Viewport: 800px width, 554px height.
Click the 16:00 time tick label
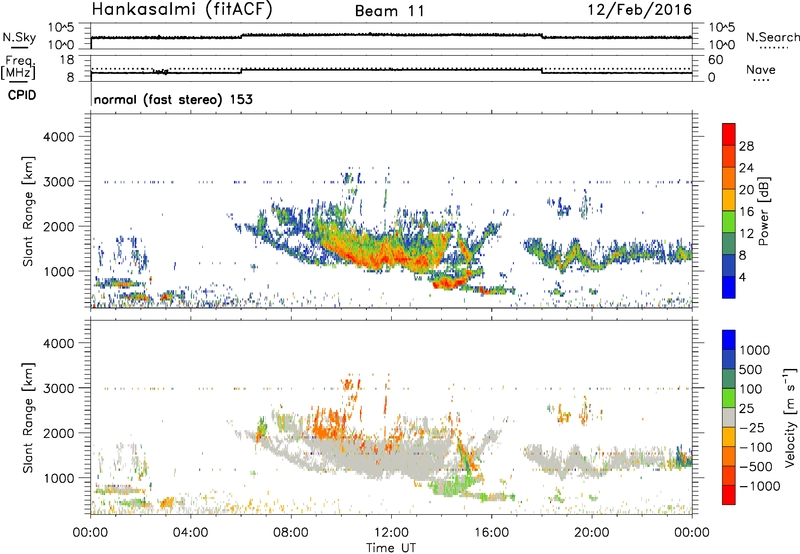491,533
